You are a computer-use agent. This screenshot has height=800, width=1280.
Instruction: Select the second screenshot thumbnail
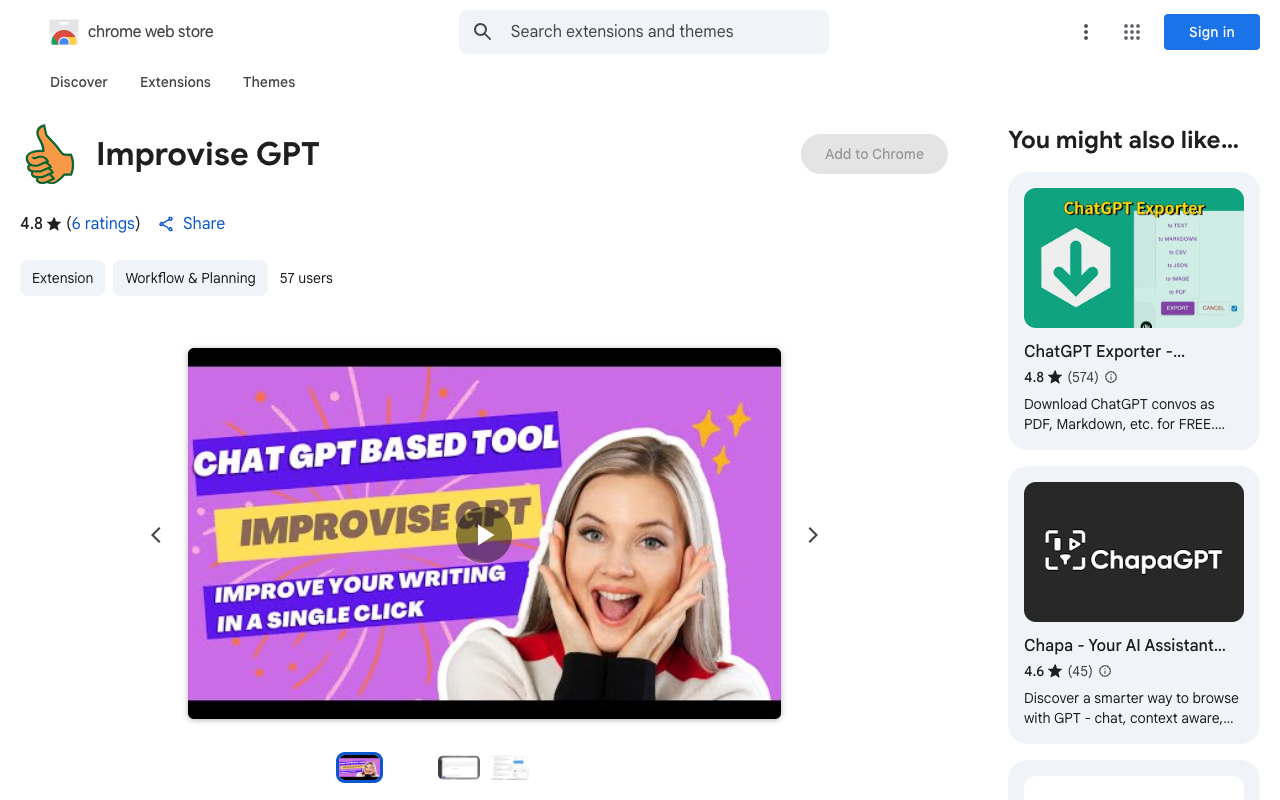(x=459, y=767)
